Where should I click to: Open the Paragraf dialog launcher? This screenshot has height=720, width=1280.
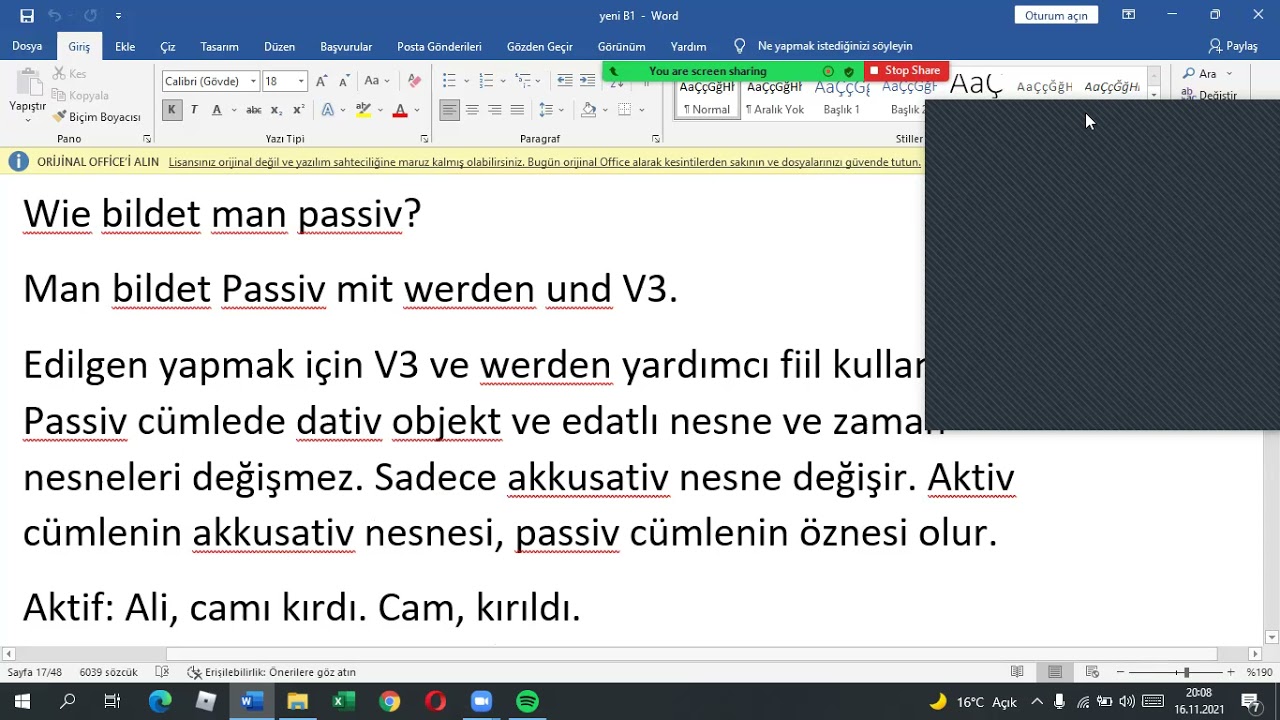tap(656, 139)
